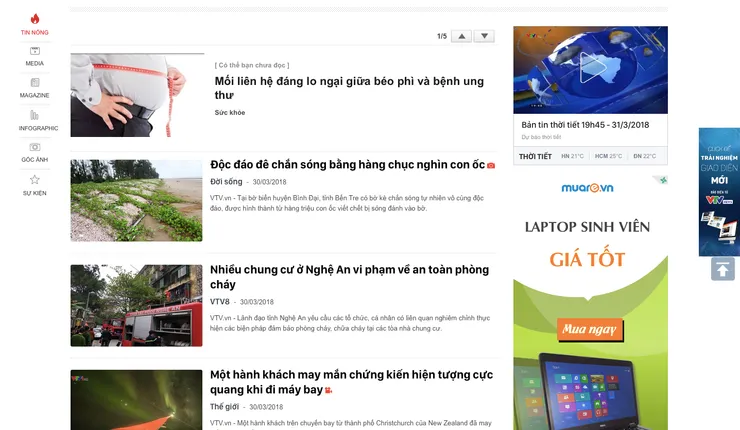The width and height of the screenshot is (740, 430).
Task: Open the Sự Kiện star icon
Action: [35, 179]
